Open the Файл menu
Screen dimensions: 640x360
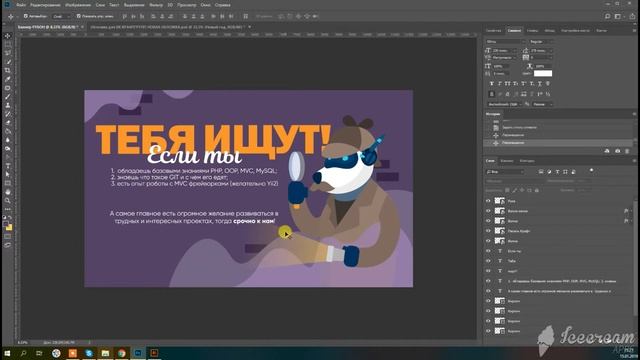point(21,5)
